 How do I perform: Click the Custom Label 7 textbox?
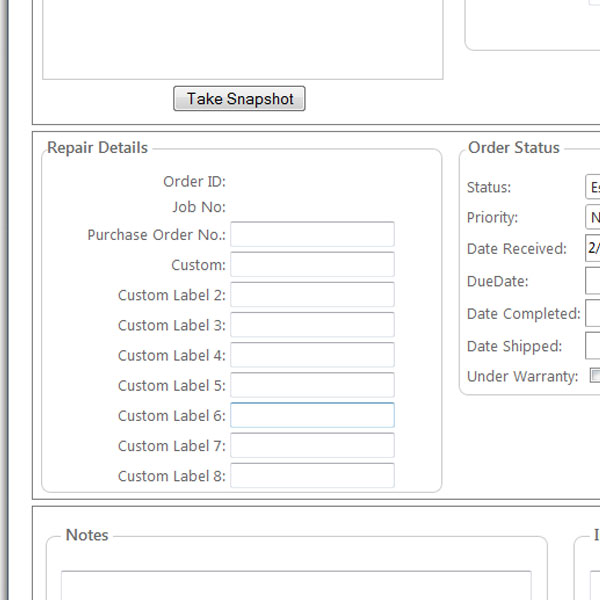[312, 446]
